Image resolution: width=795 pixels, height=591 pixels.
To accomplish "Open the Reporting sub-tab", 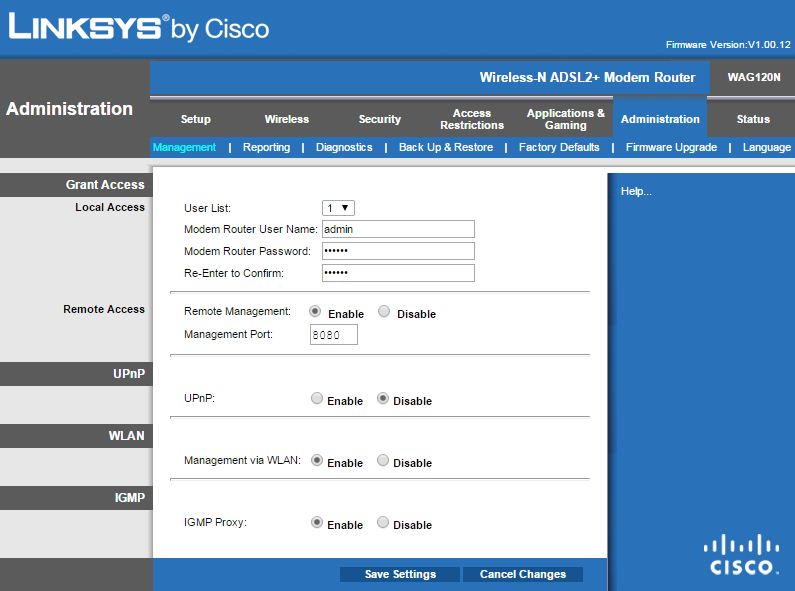I will pos(266,147).
